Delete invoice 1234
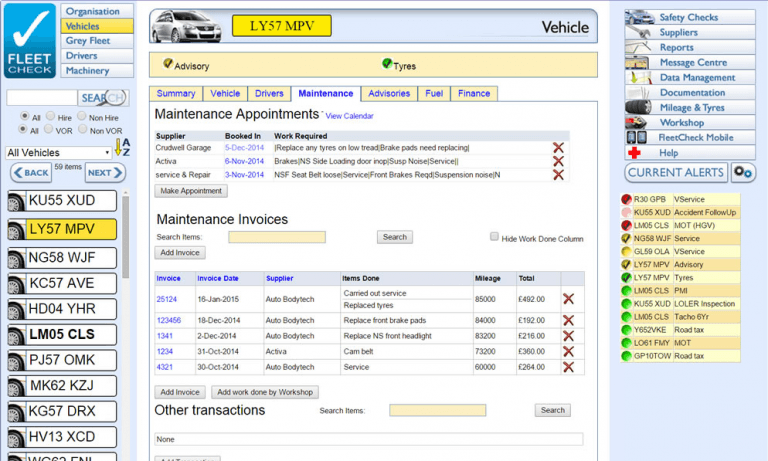 tap(568, 351)
